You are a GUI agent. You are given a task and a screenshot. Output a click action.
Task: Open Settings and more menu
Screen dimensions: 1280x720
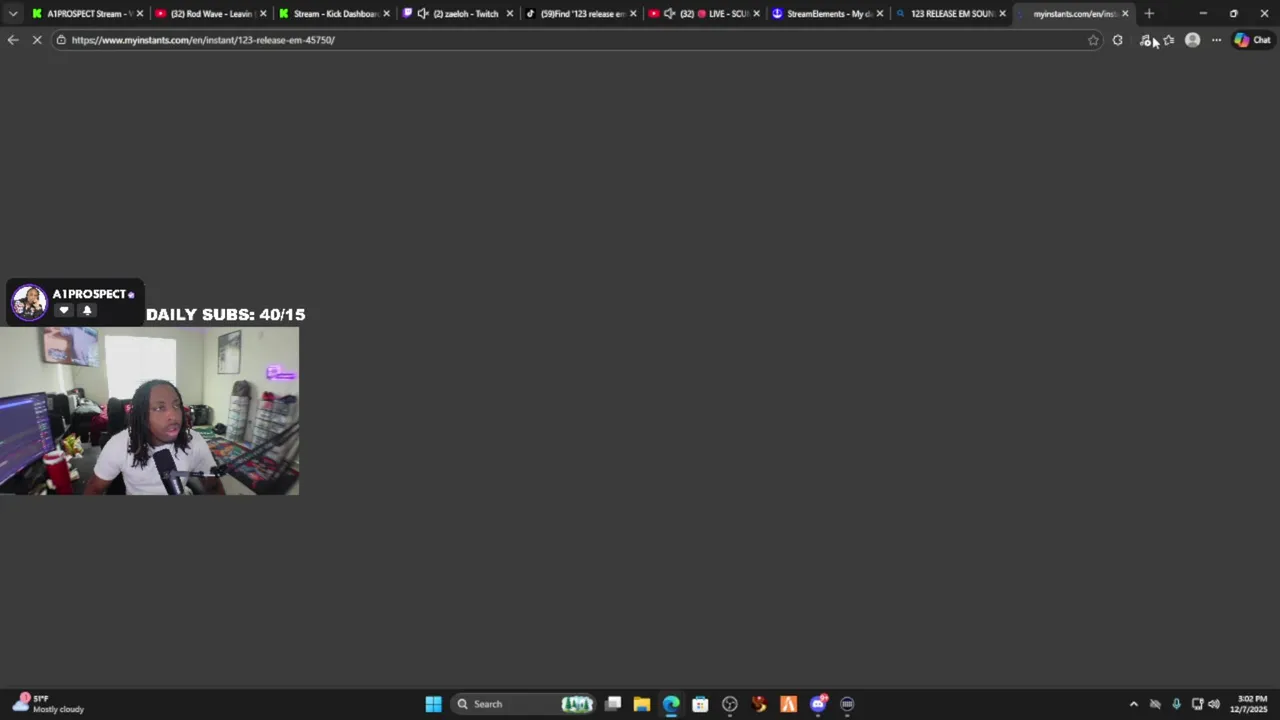(x=1216, y=40)
